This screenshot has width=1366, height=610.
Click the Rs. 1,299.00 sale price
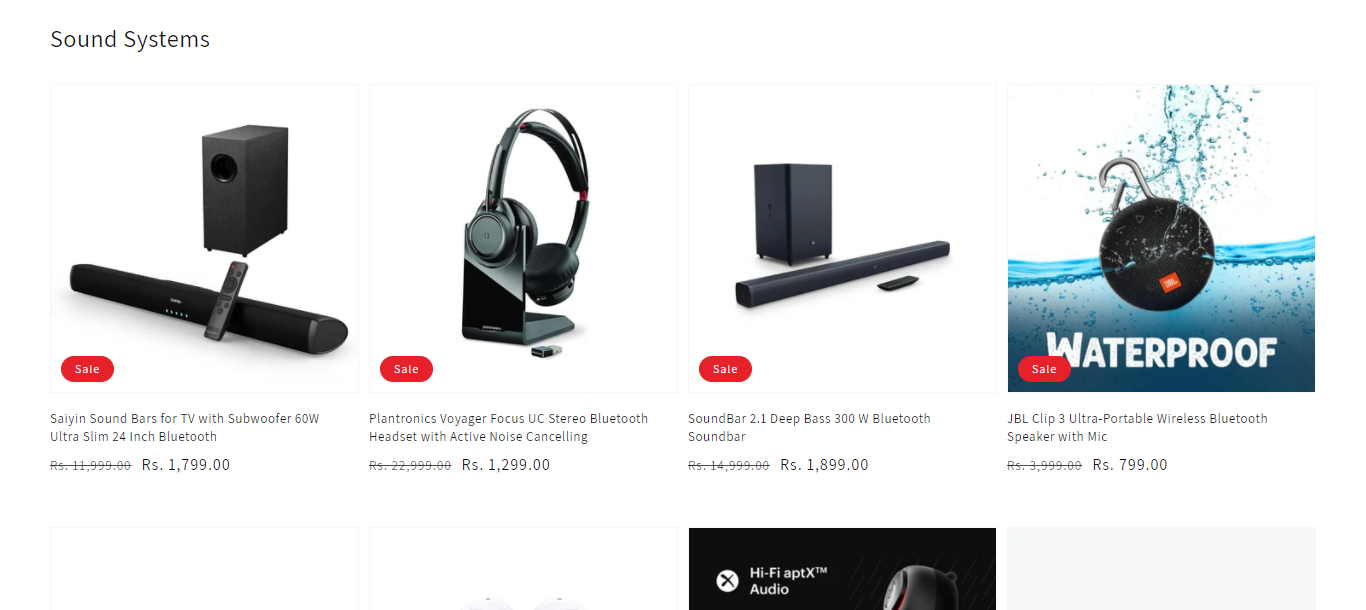click(x=506, y=465)
